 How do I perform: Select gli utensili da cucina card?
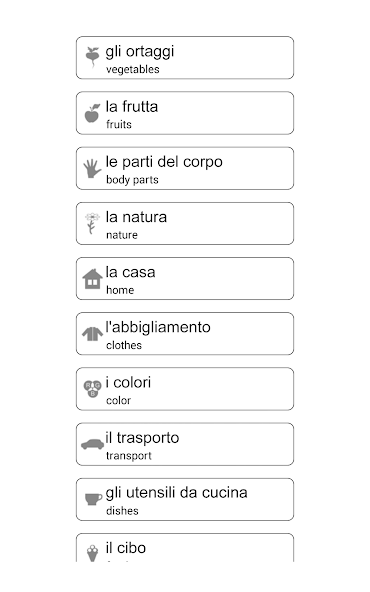[185, 500]
